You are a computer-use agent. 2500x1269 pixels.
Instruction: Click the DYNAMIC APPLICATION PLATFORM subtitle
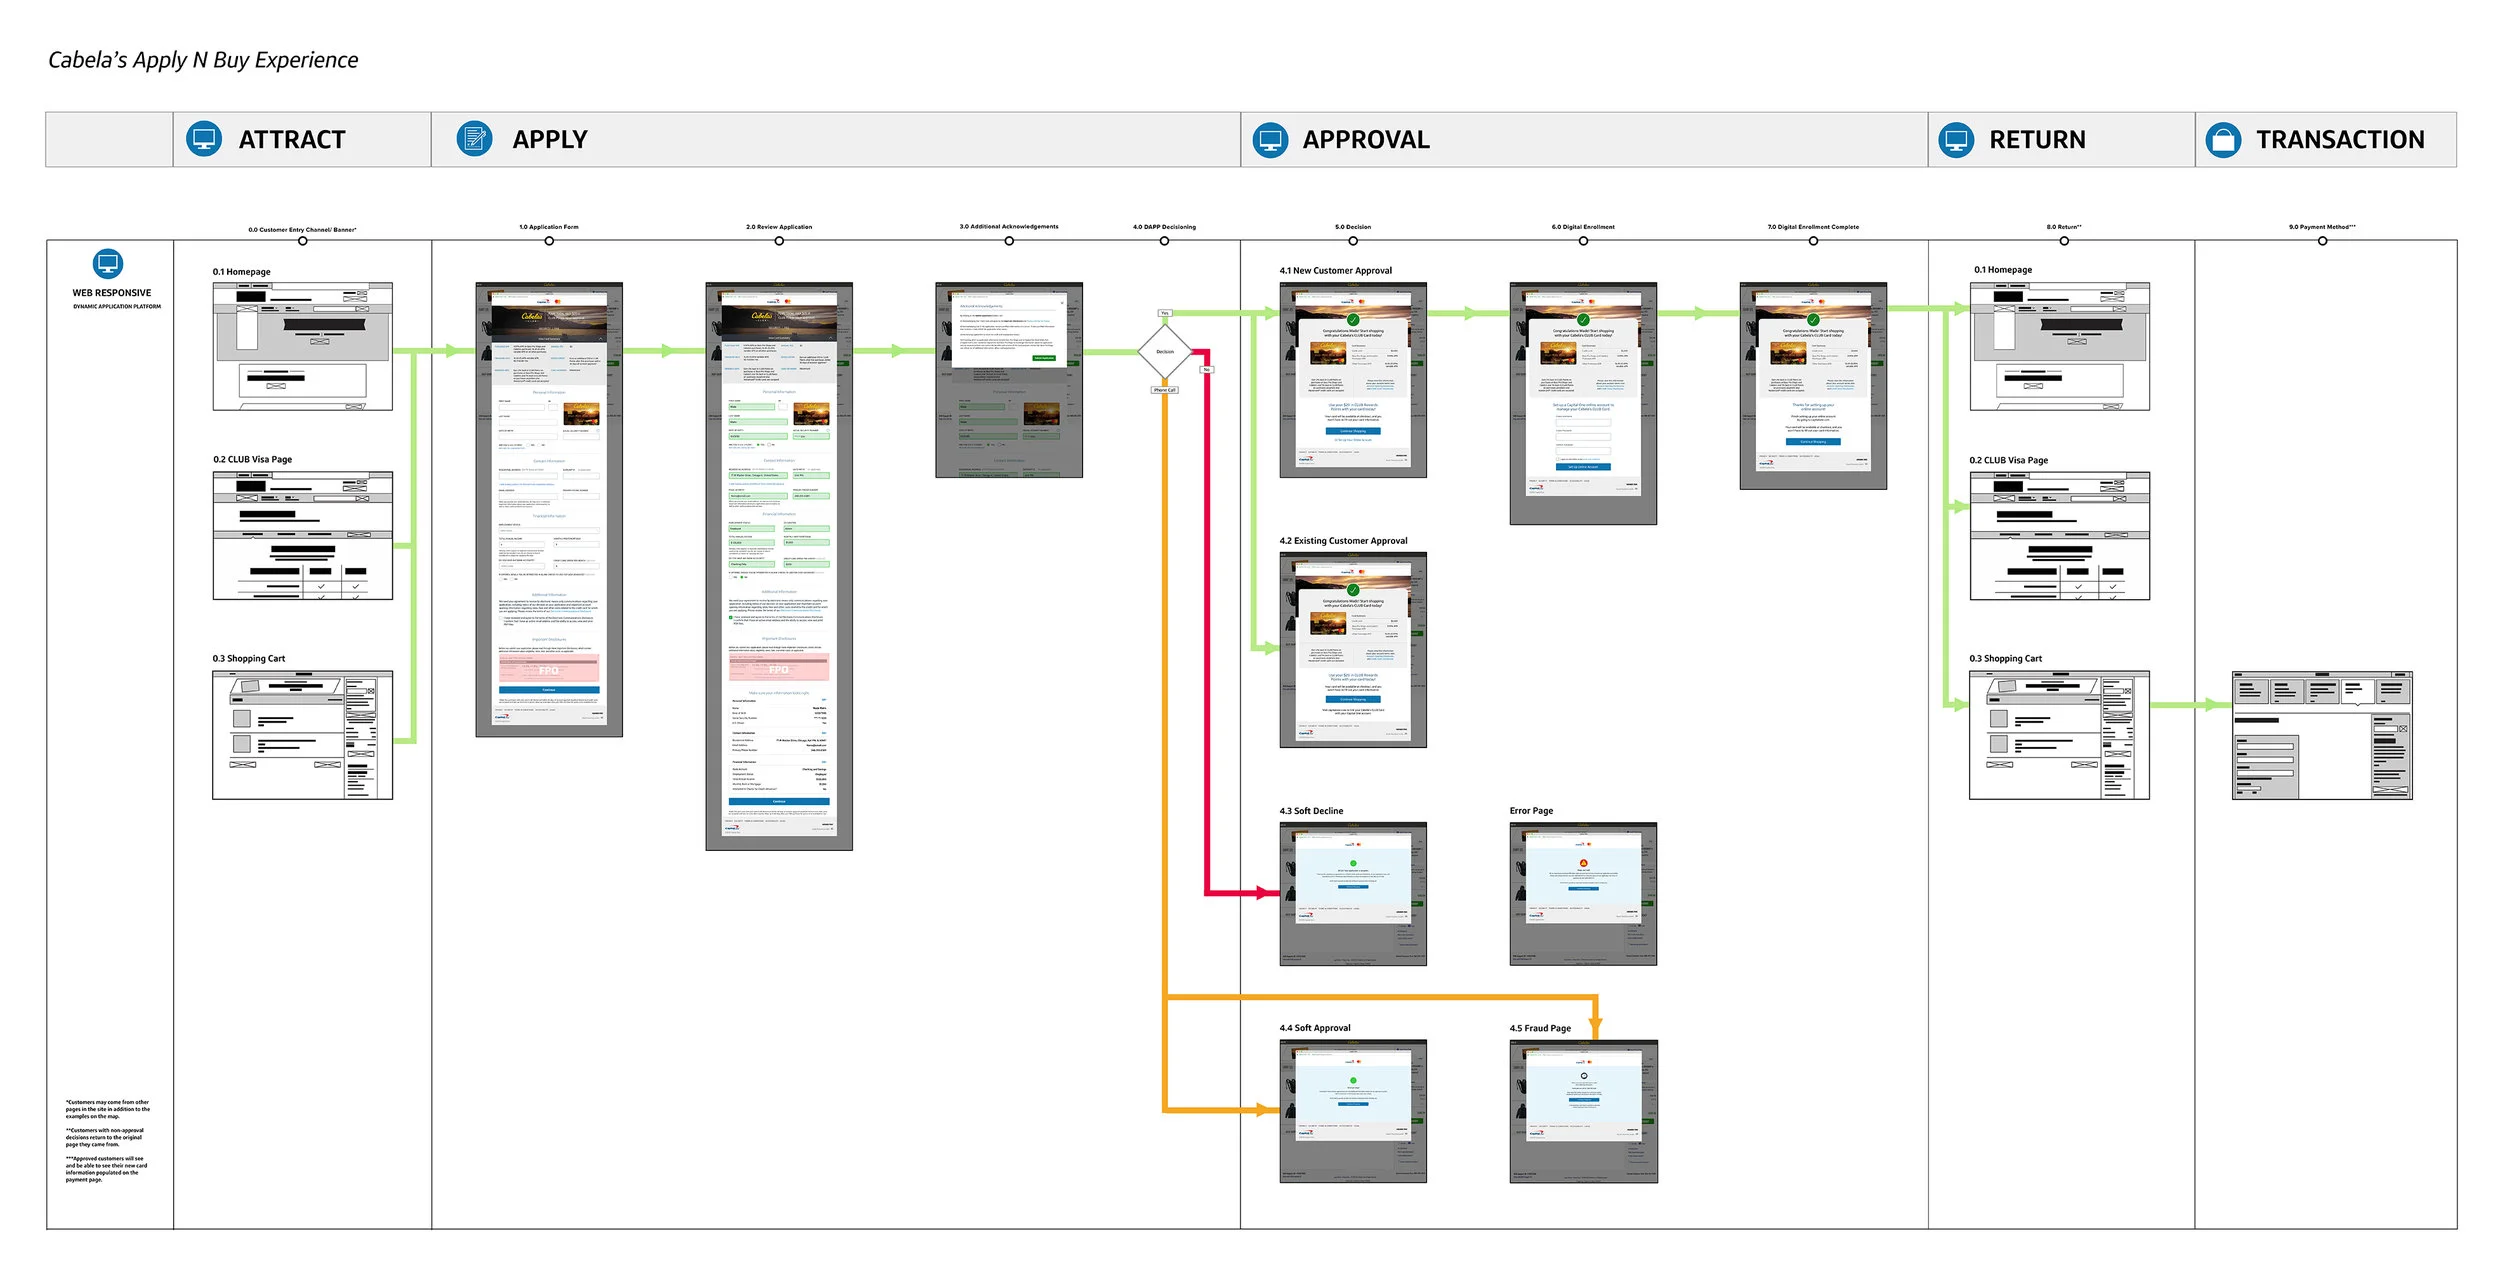pyautogui.click(x=116, y=307)
